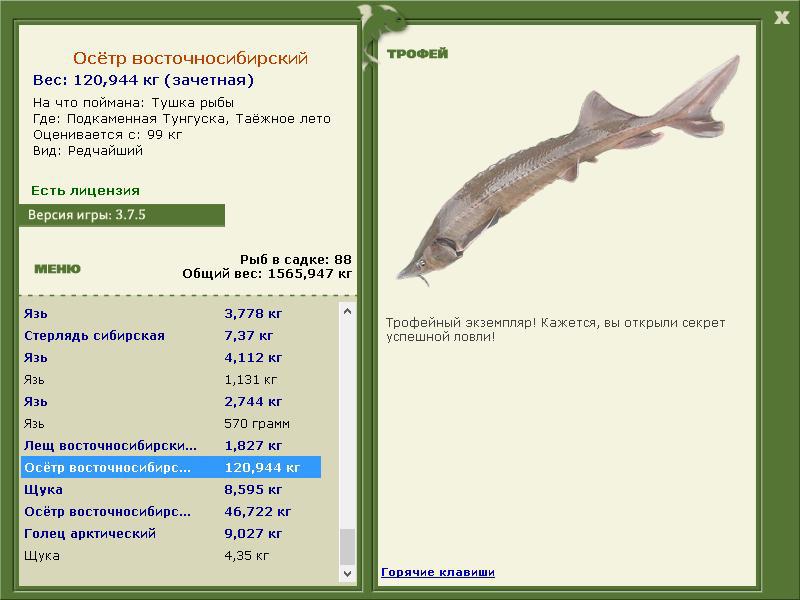The image size is (800, 600).
Task: Select Язь 2,744 кг row
Action: pos(171,401)
